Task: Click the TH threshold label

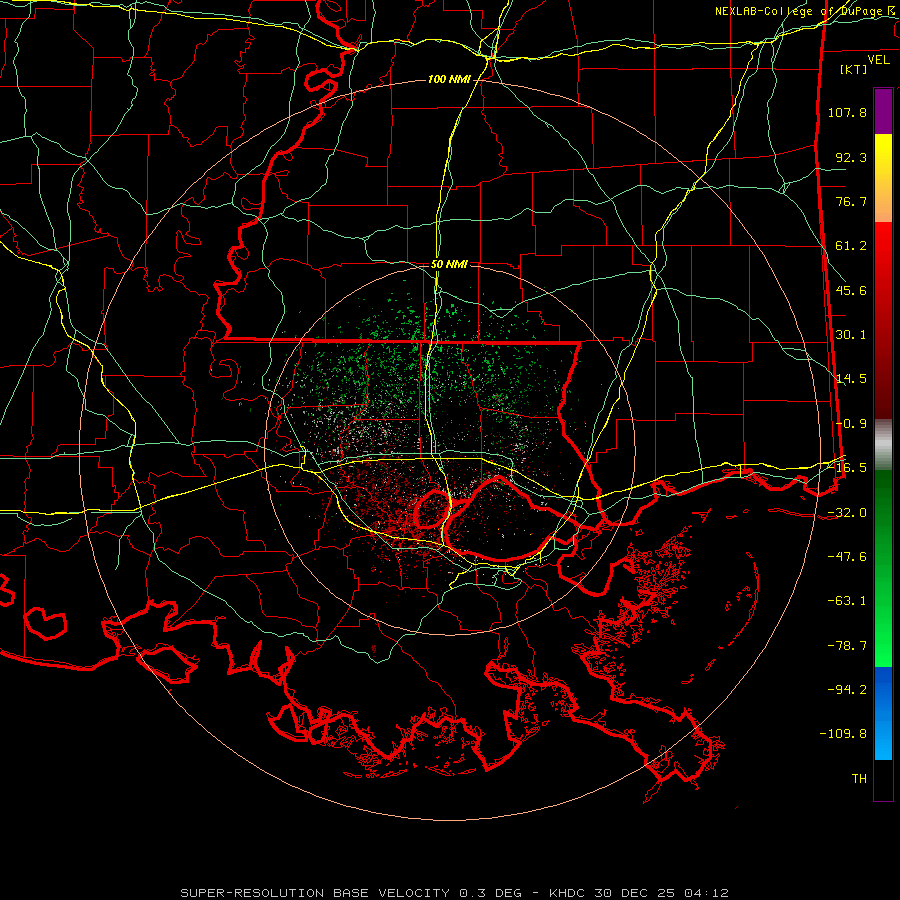Action: pyautogui.click(x=859, y=779)
